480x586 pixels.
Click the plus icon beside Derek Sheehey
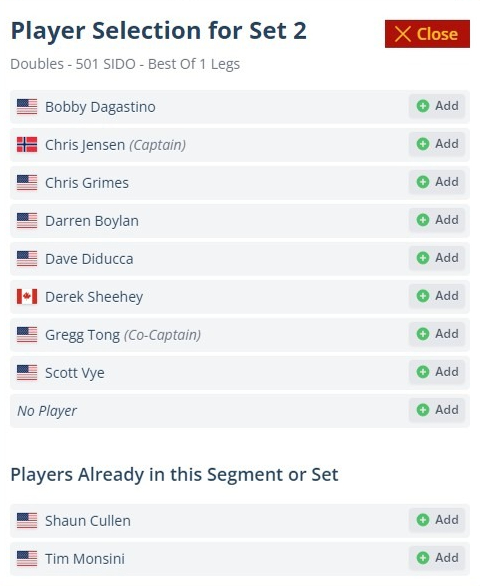(423, 296)
